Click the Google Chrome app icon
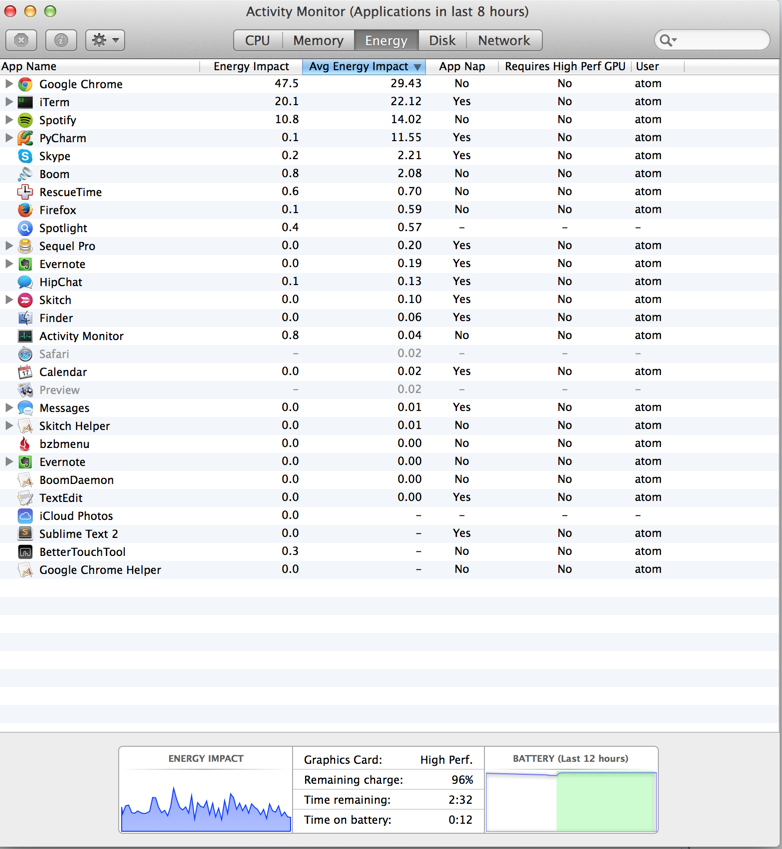This screenshot has width=782, height=849. 25,84
